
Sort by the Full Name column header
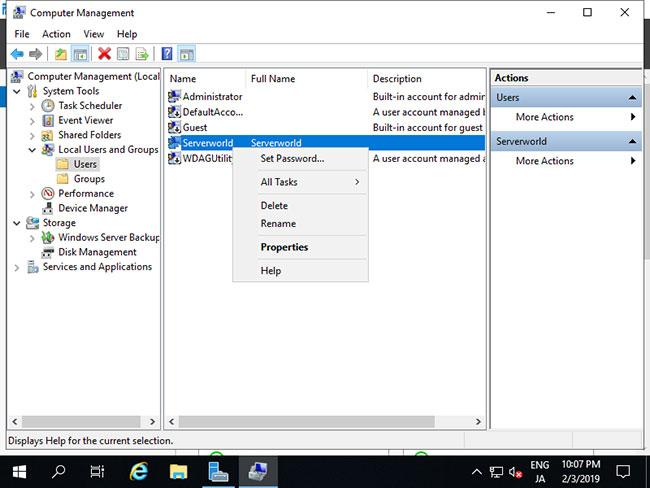tap(307, 79)
